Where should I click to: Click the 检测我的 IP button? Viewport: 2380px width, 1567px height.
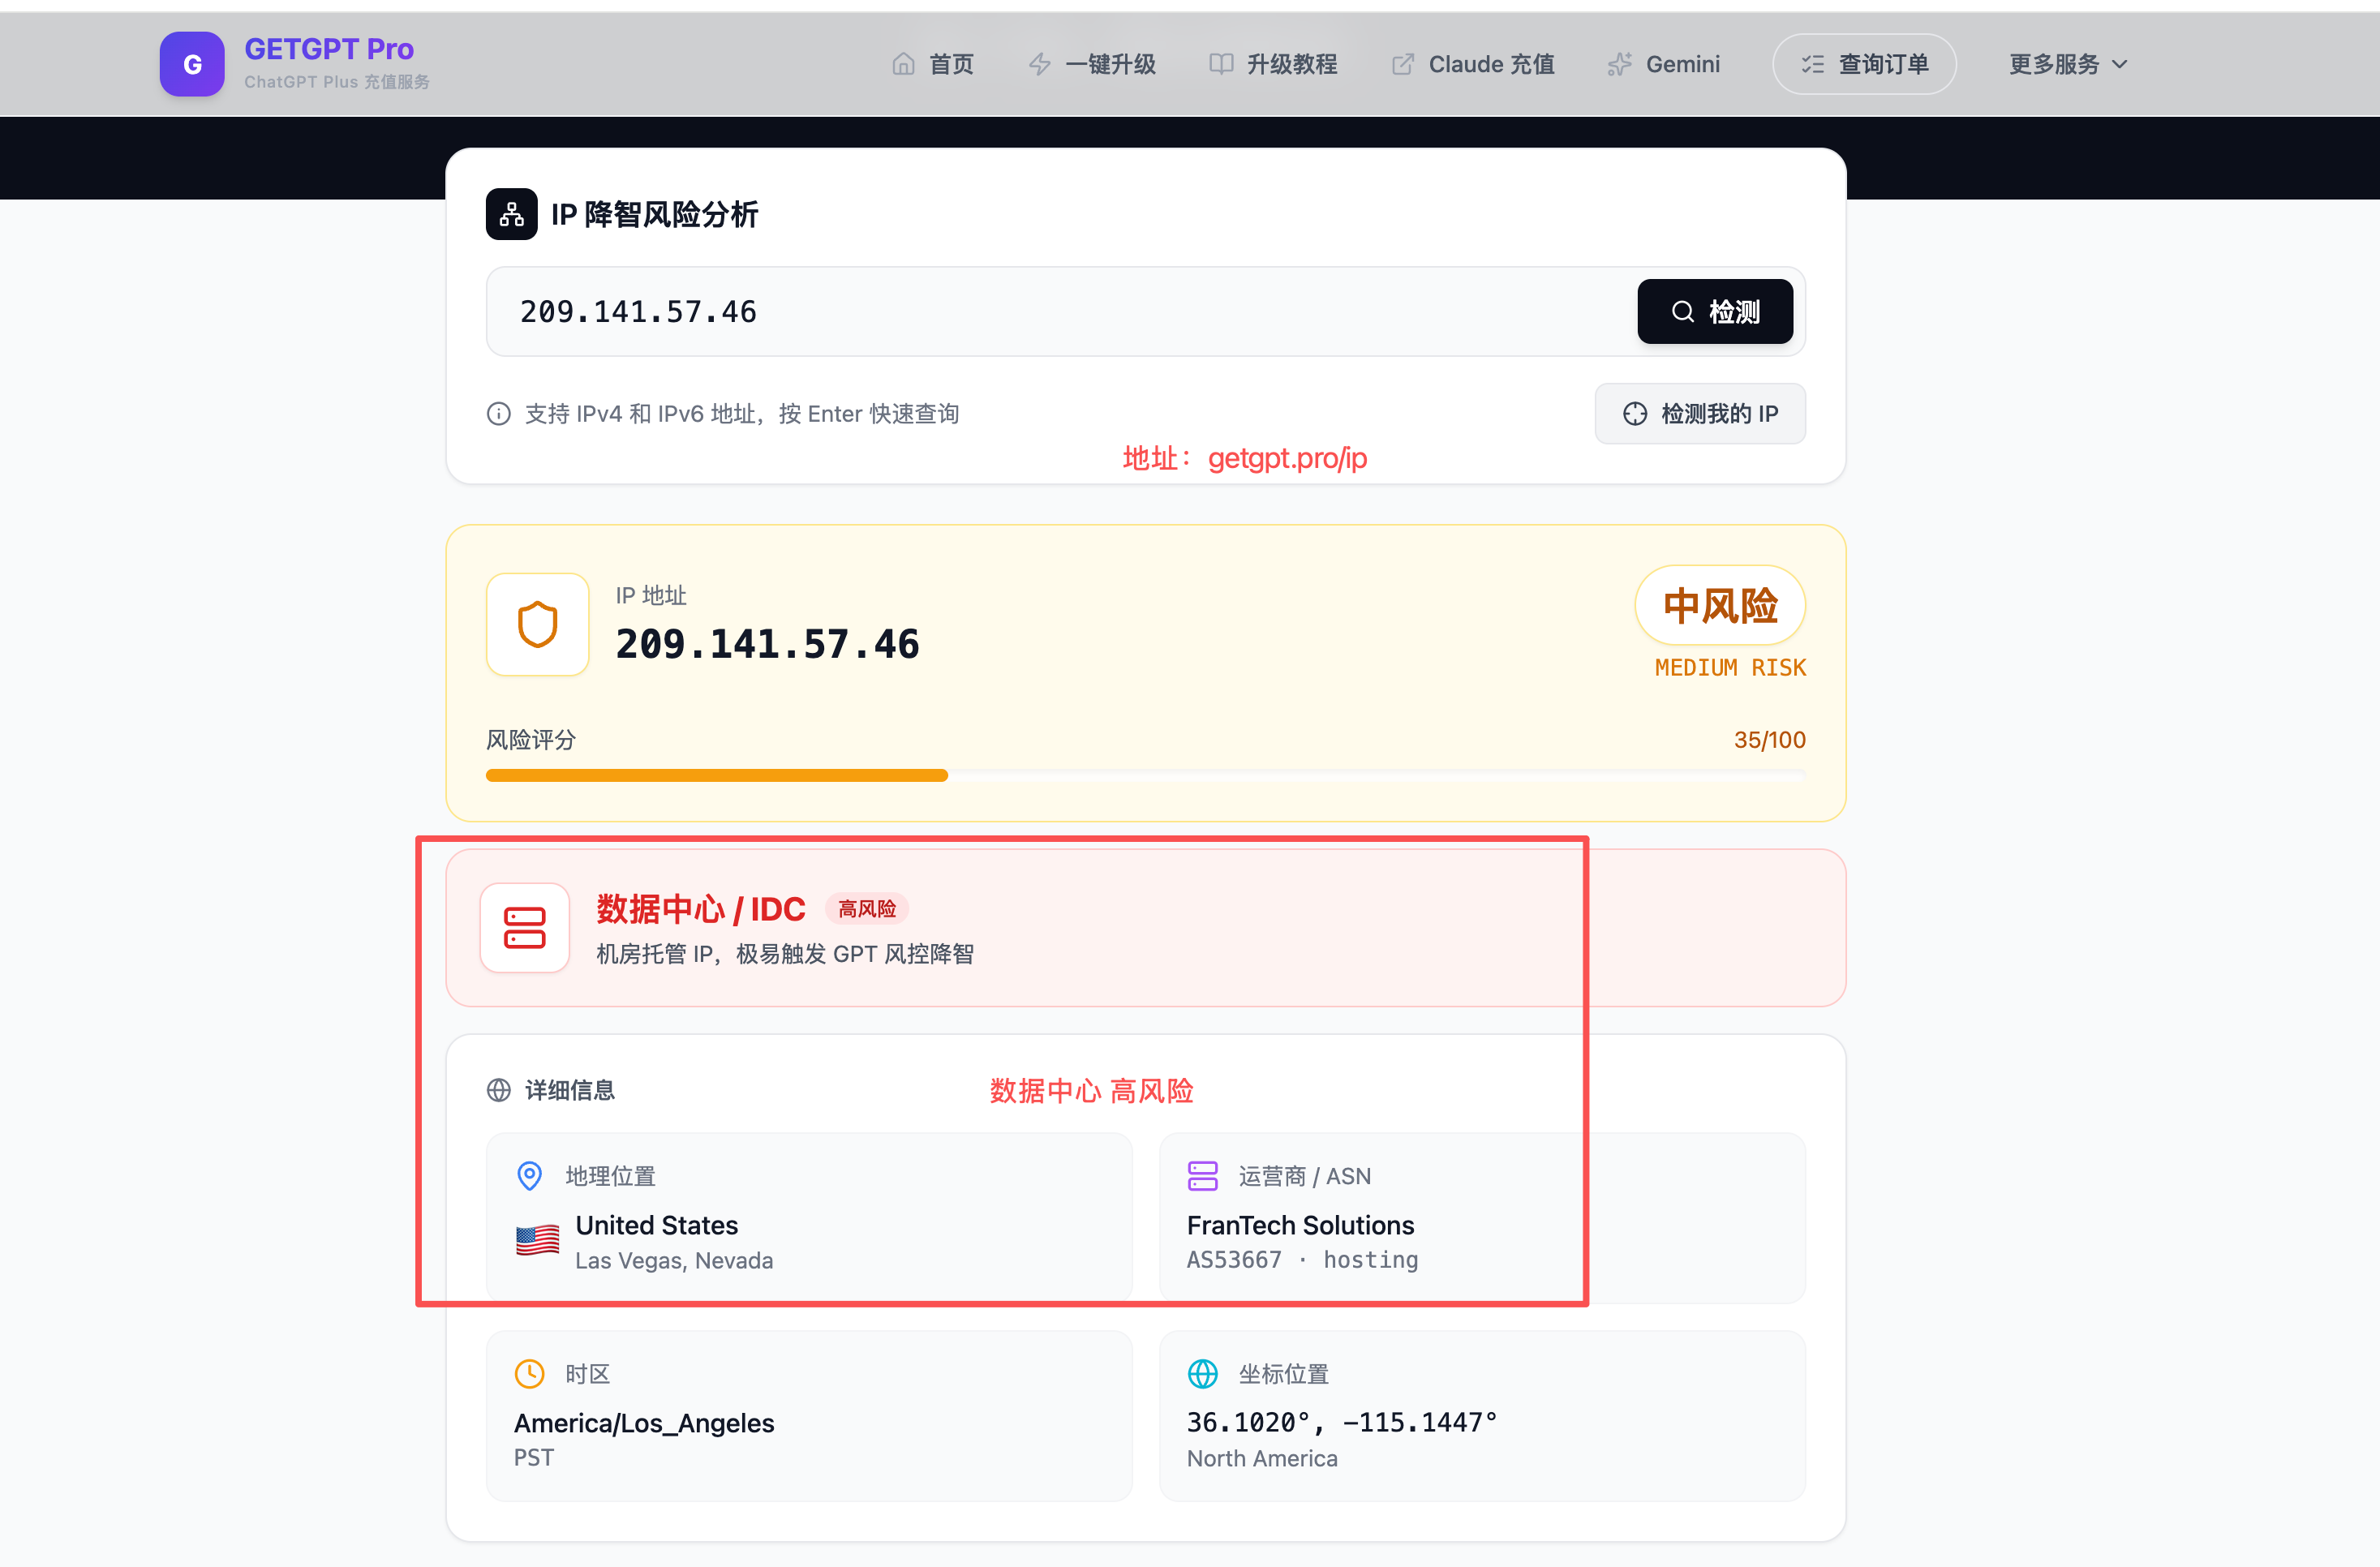pyautogui.click(x=1699, y=414)
